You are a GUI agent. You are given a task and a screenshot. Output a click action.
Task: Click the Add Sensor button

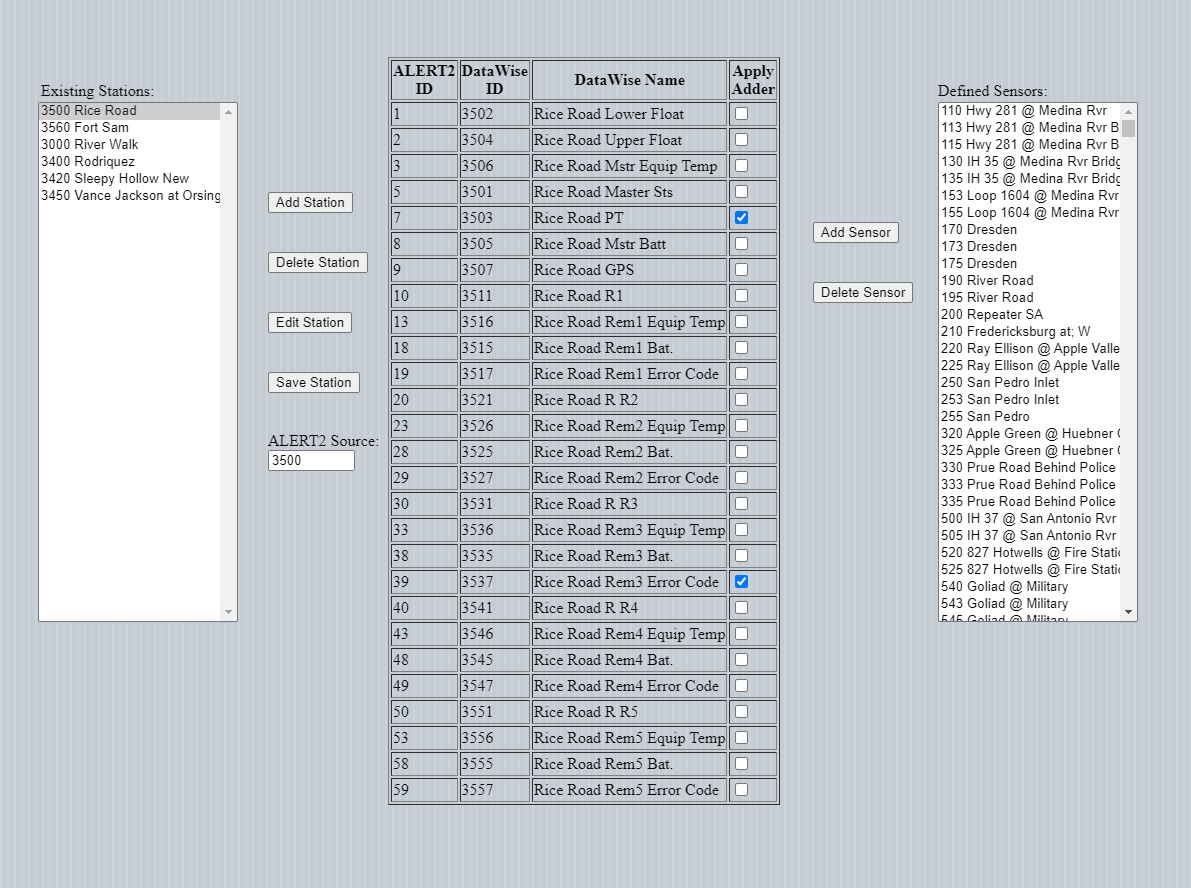click(855, 232)
